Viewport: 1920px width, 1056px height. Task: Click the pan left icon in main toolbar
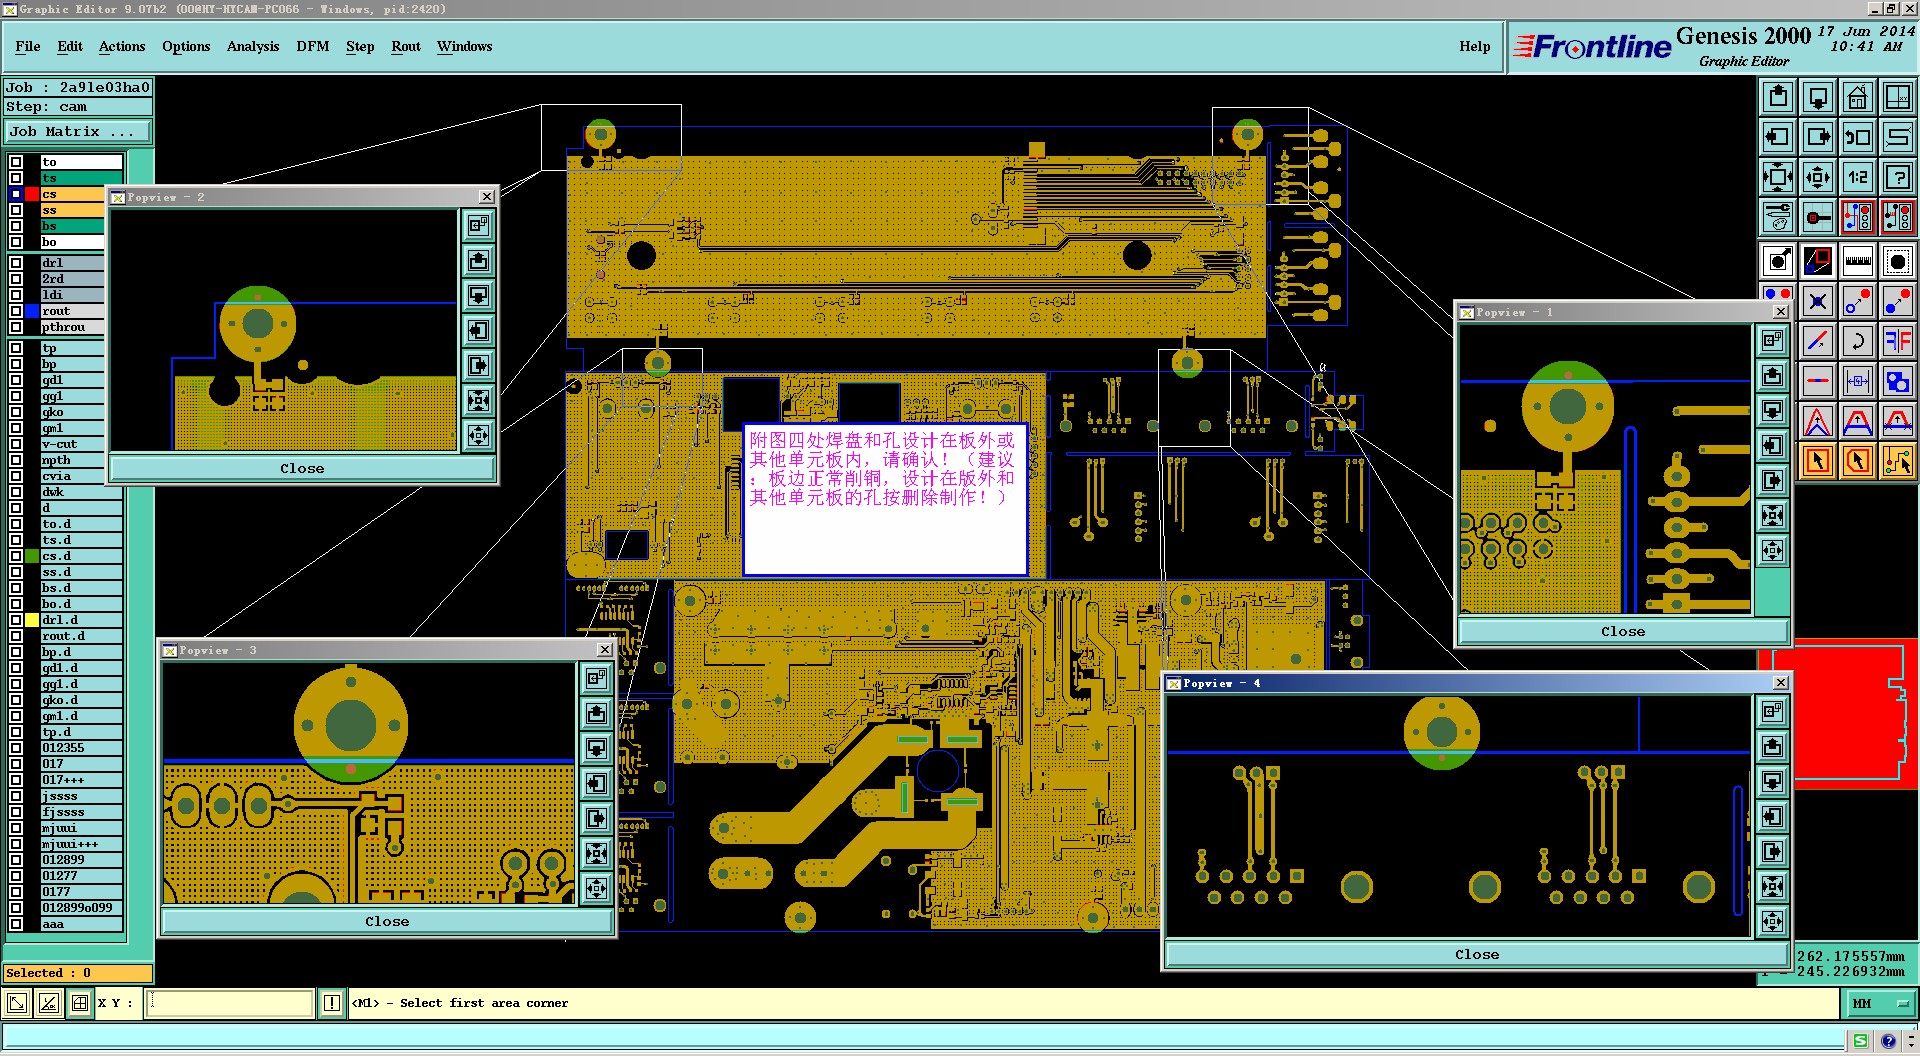pyautogui.click(x=1778, y=137)
